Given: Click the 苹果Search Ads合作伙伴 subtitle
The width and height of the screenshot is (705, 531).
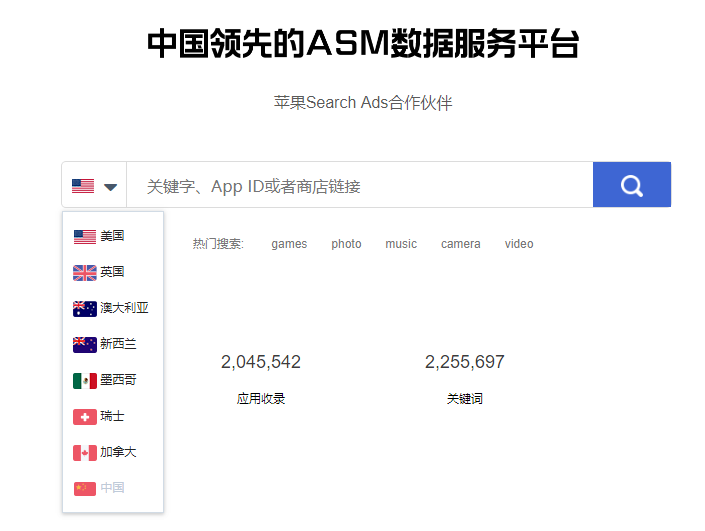Looking at the screenshot, I should tap(363, 103).
